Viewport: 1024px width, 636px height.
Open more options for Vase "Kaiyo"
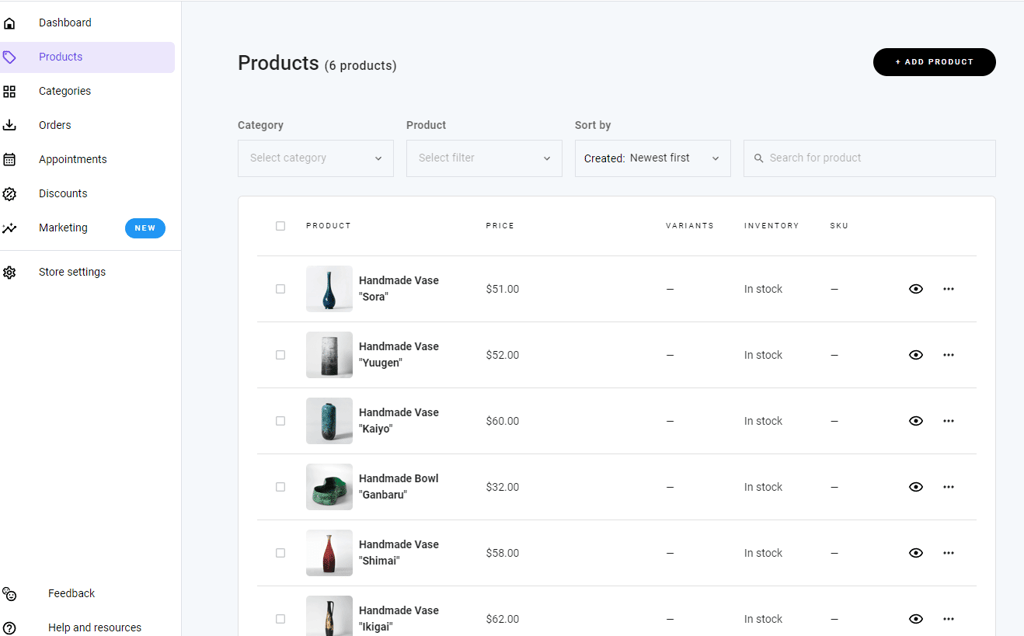click(x=948, y=421)
